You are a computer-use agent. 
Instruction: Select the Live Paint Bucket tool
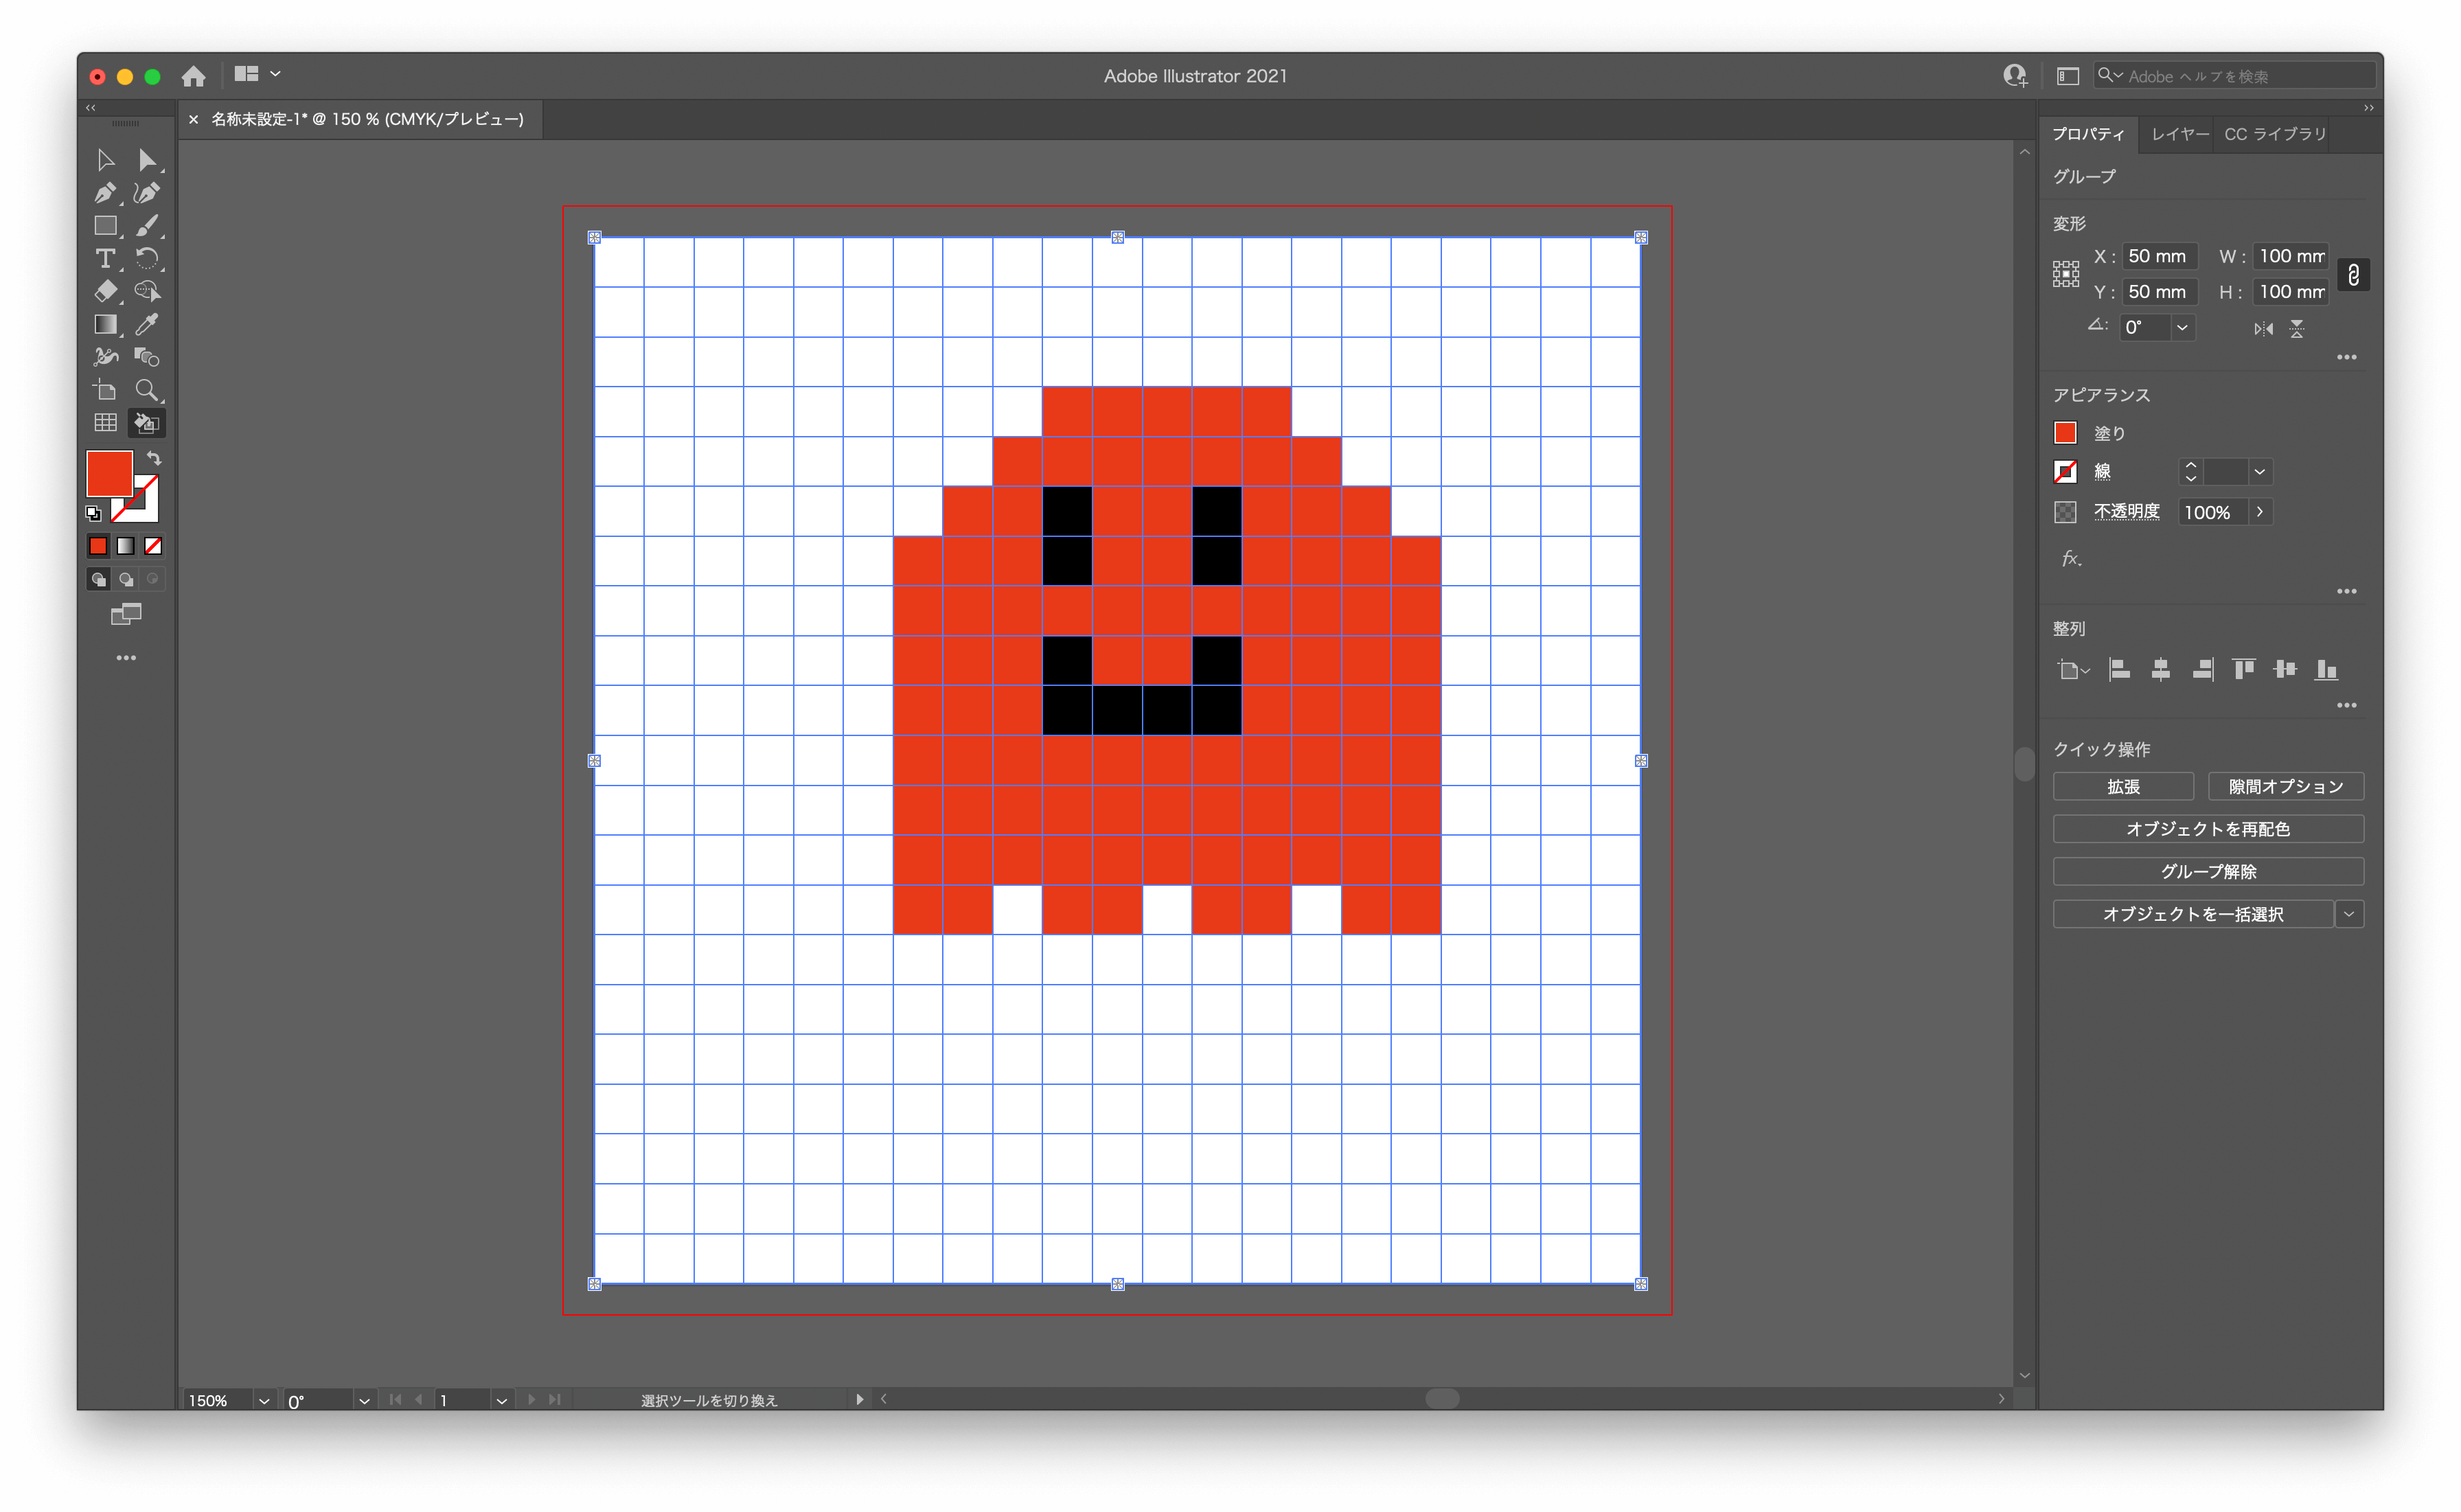147,423
